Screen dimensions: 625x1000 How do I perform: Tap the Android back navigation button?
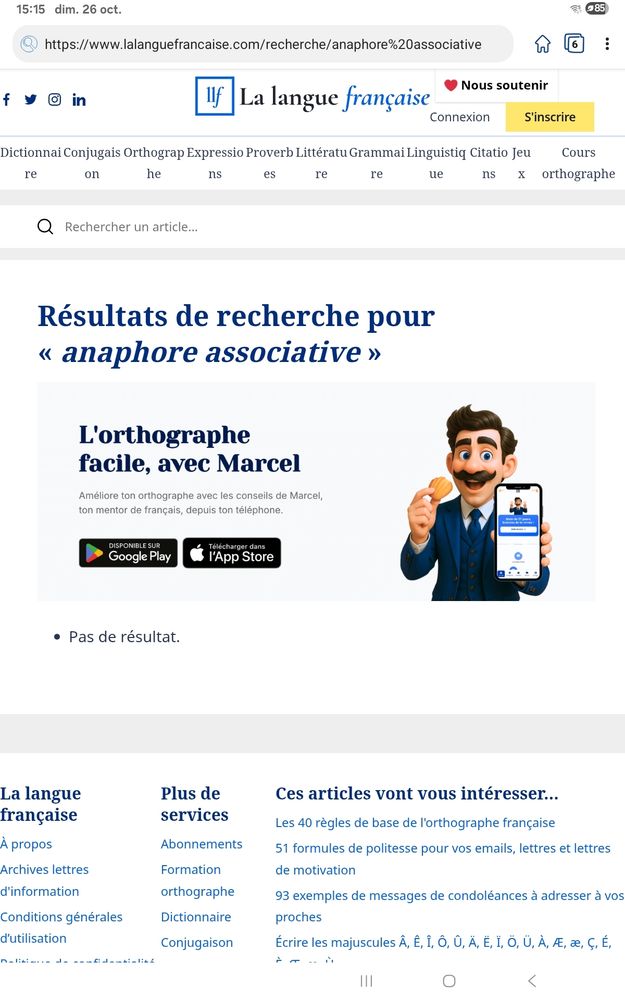(532, 981)
